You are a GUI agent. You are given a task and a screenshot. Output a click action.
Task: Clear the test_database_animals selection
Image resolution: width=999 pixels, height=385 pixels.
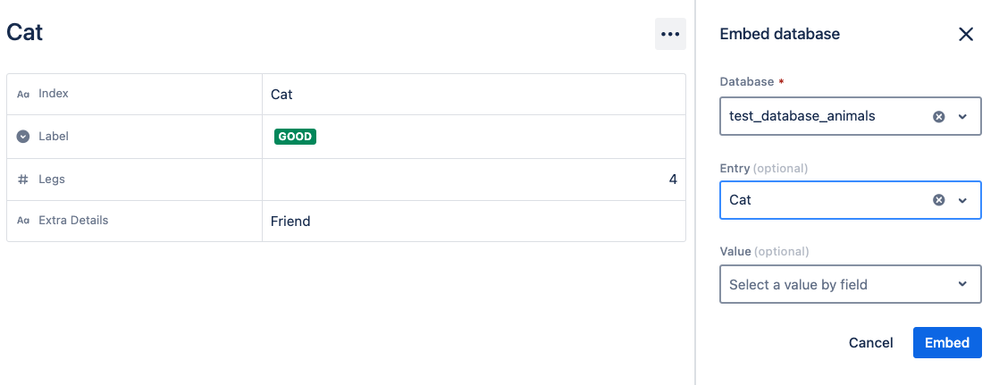pyautogui.click(x=938, y=117)
